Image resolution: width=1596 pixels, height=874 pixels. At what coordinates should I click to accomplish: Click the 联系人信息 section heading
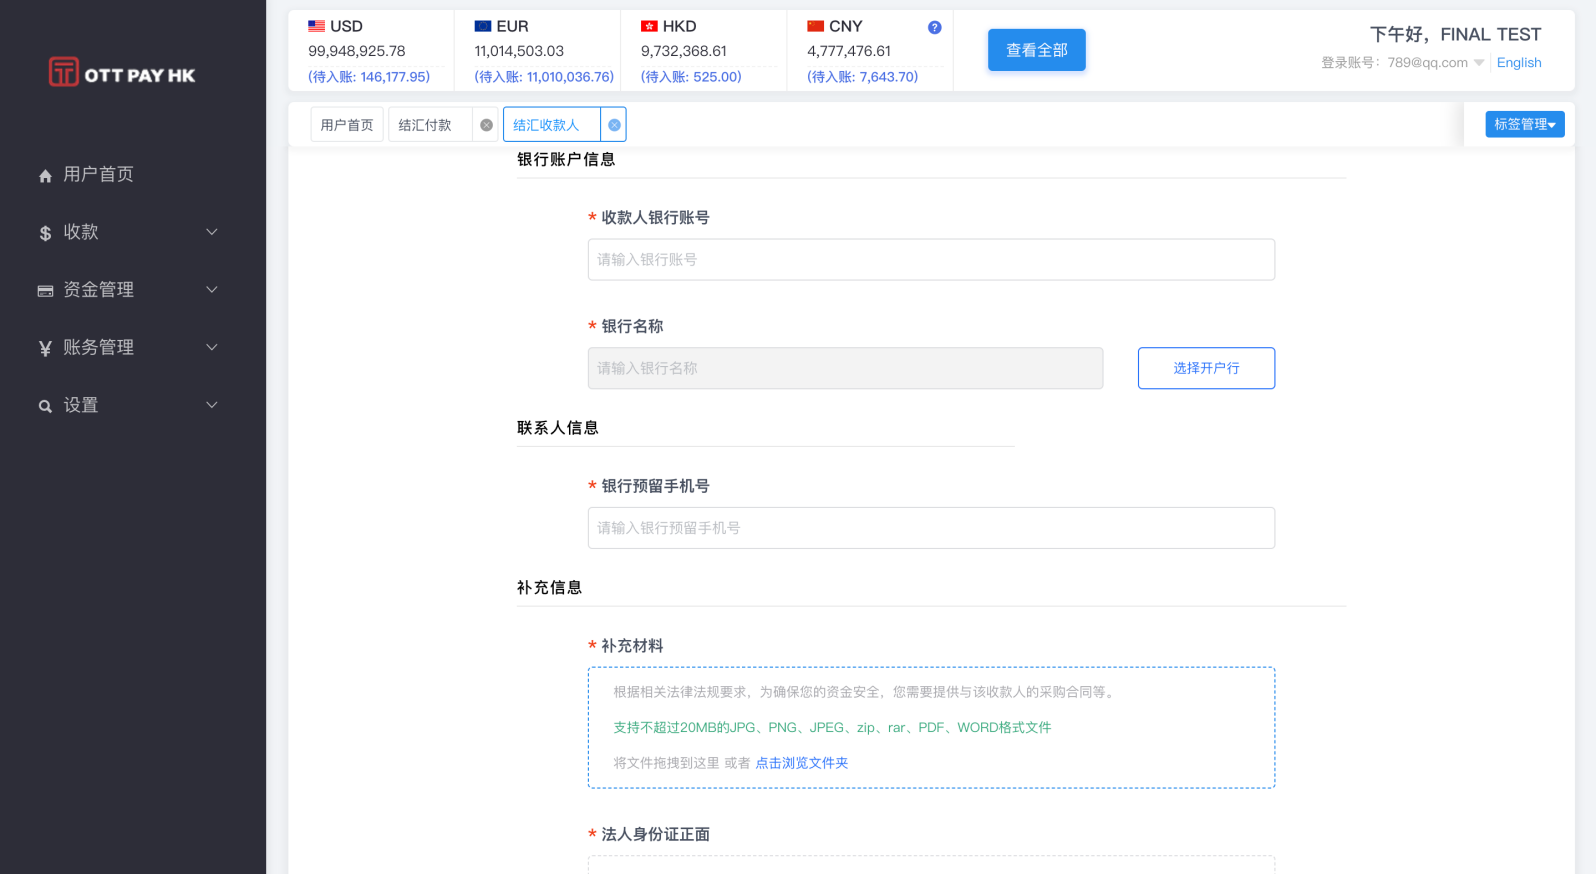(558, 428)
